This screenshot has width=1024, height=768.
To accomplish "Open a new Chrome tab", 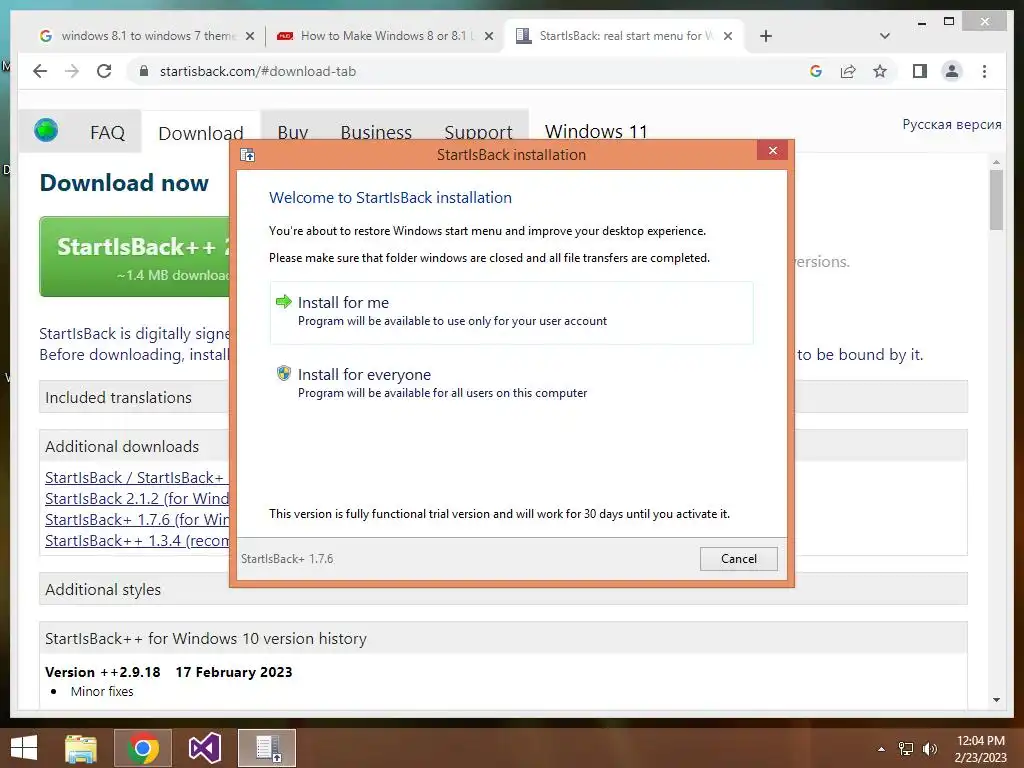I will 766,36.
